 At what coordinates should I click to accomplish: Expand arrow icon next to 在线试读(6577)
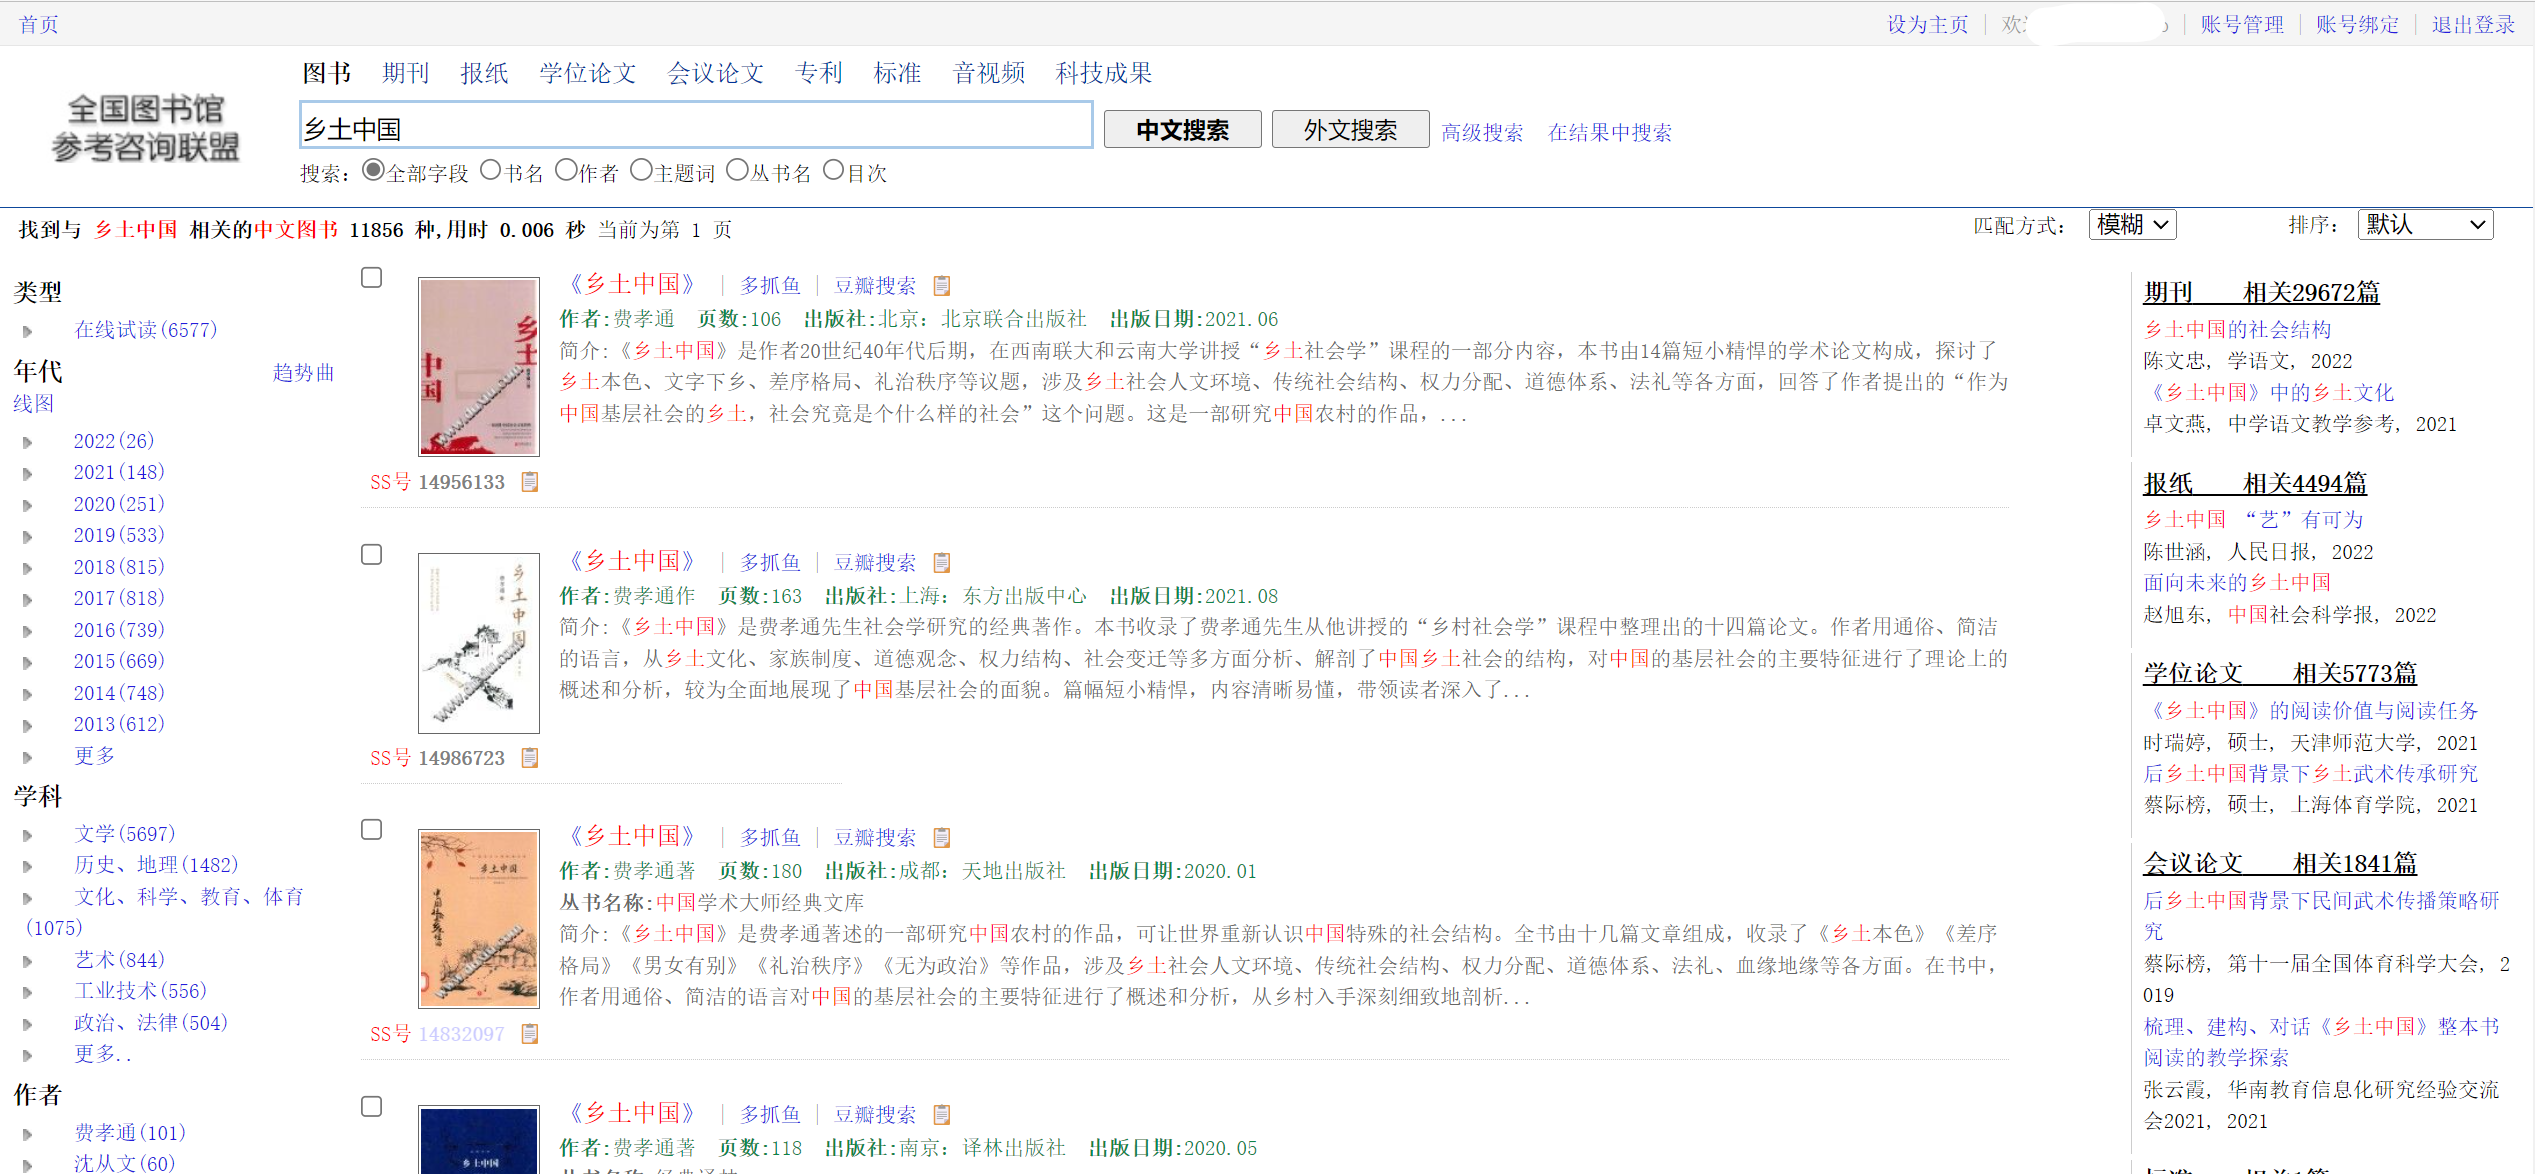click(28, 331)
